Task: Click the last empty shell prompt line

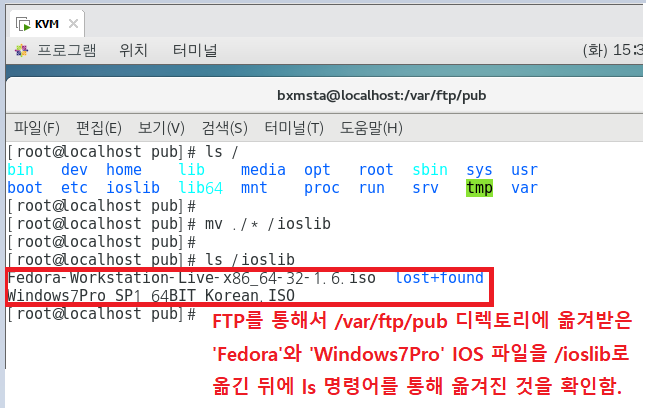Action: pos(101,314)
